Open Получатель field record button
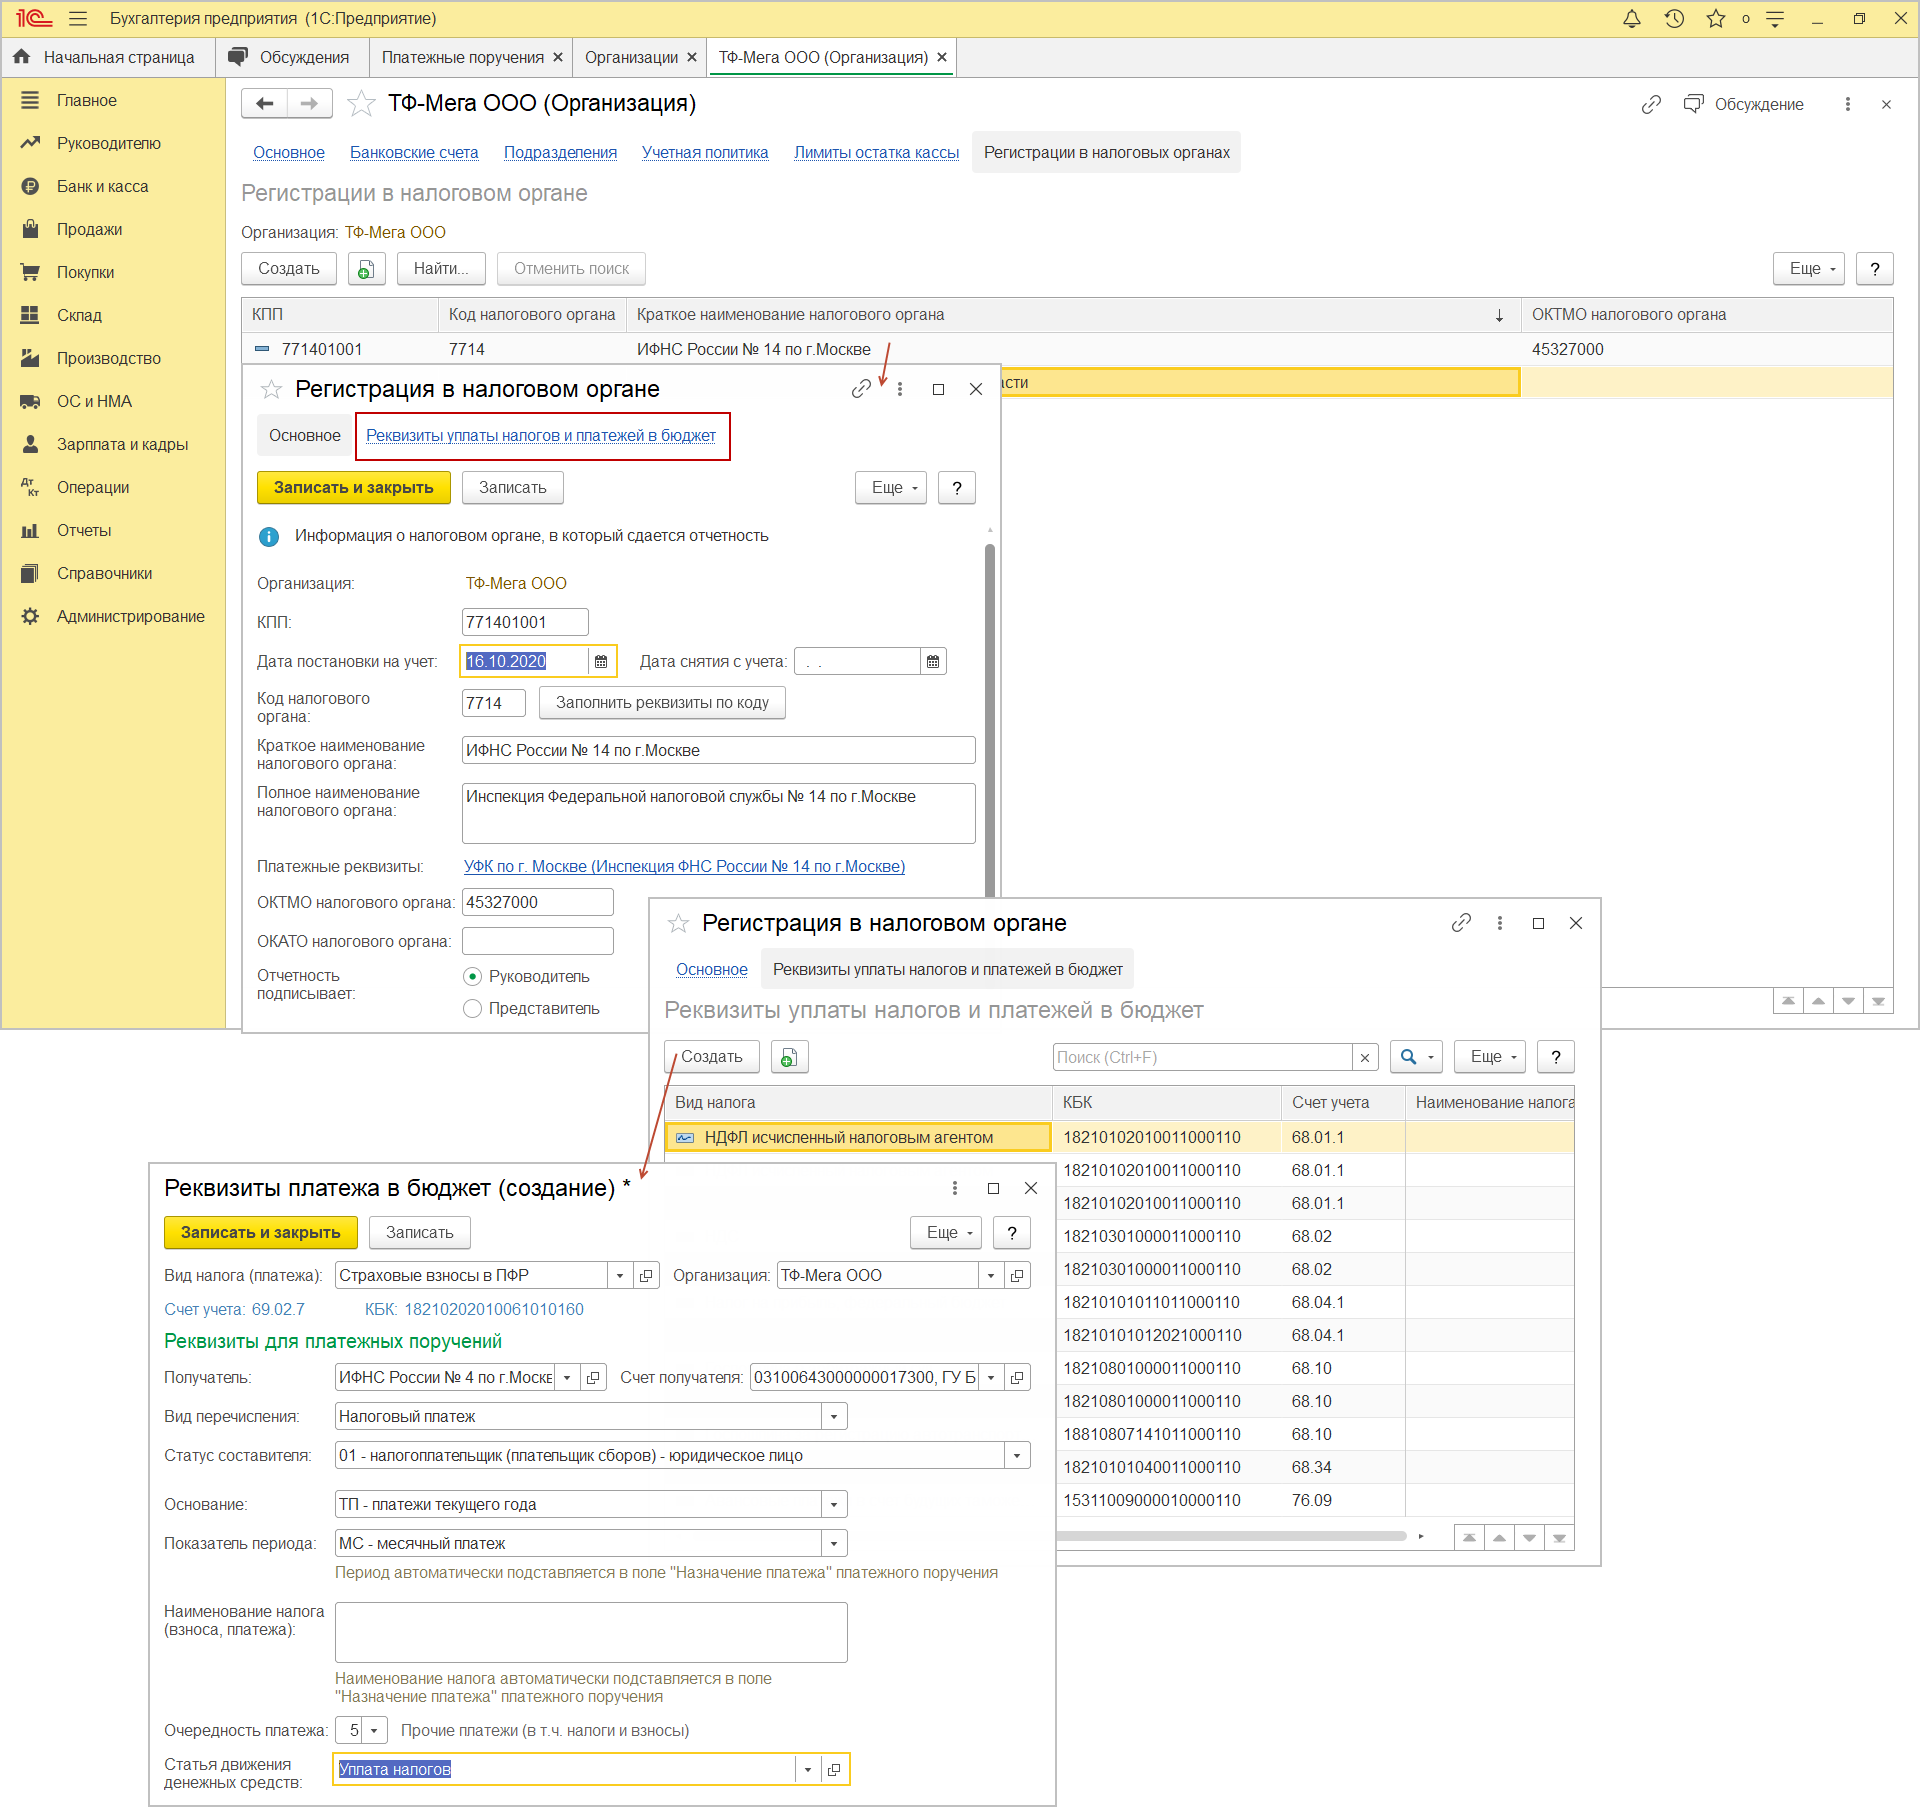This screenshot has width=1920, height=1813. pos(593,1378)
